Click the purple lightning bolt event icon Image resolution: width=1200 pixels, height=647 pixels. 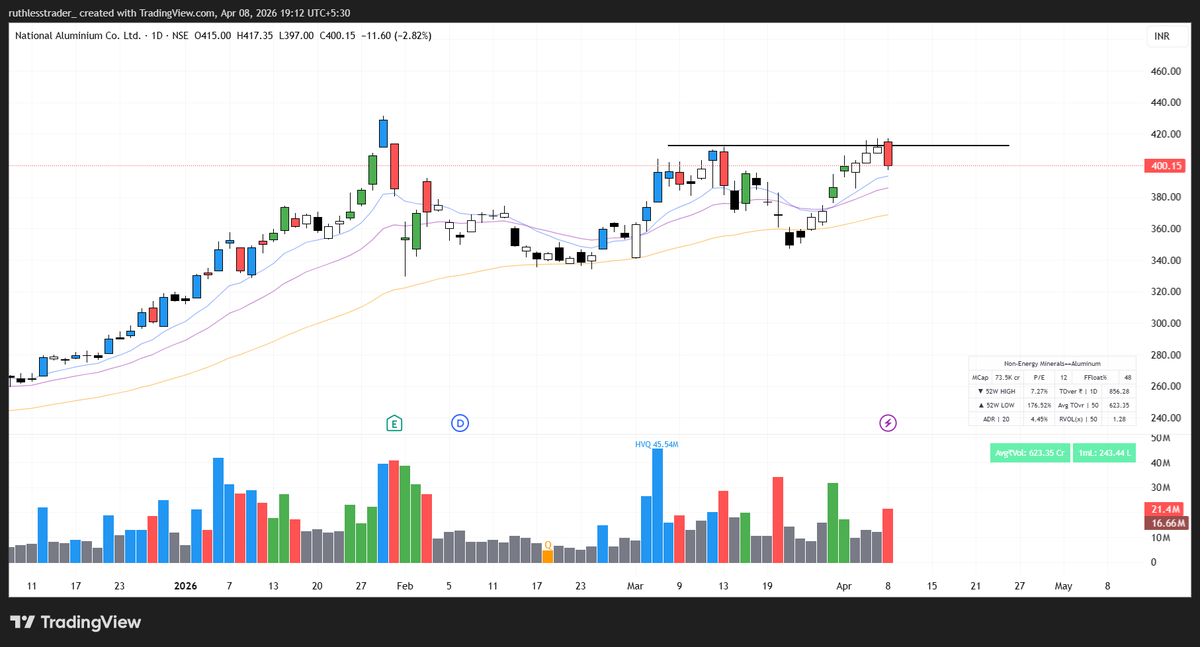pos(888,423)
